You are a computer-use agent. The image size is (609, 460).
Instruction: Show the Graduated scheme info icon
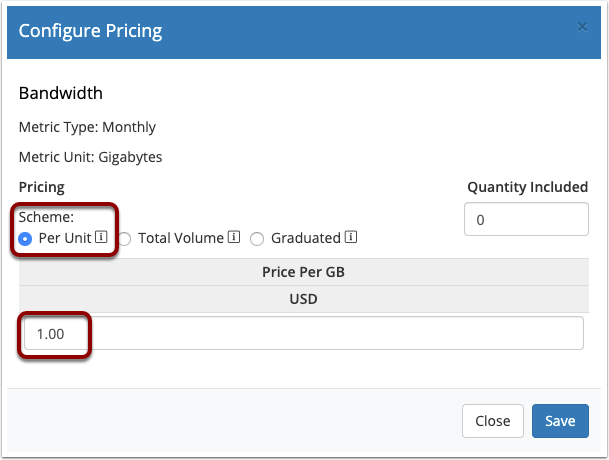tap(351, 237)
